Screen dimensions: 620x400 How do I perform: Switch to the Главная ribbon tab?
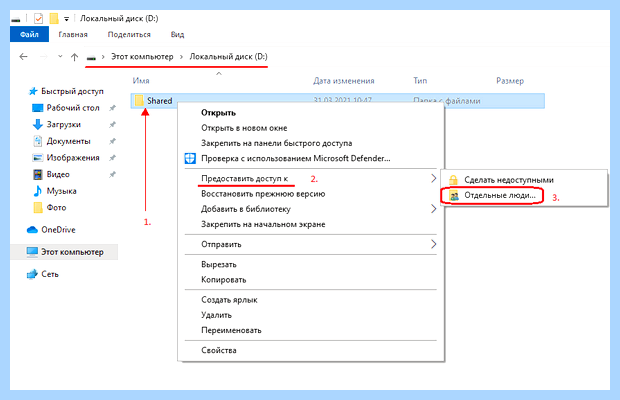(73, 34)
